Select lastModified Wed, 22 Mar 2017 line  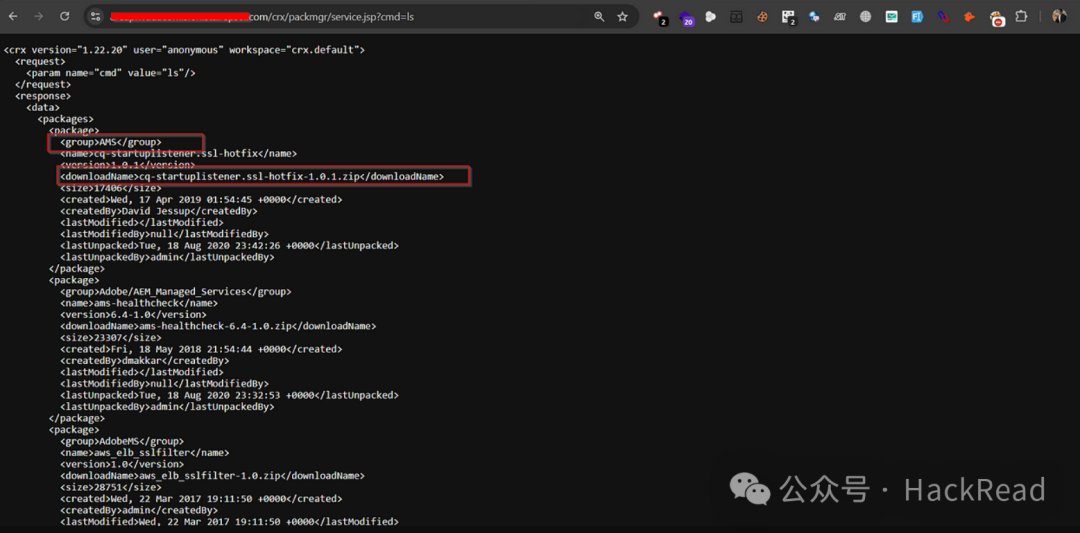coord(229,521)
